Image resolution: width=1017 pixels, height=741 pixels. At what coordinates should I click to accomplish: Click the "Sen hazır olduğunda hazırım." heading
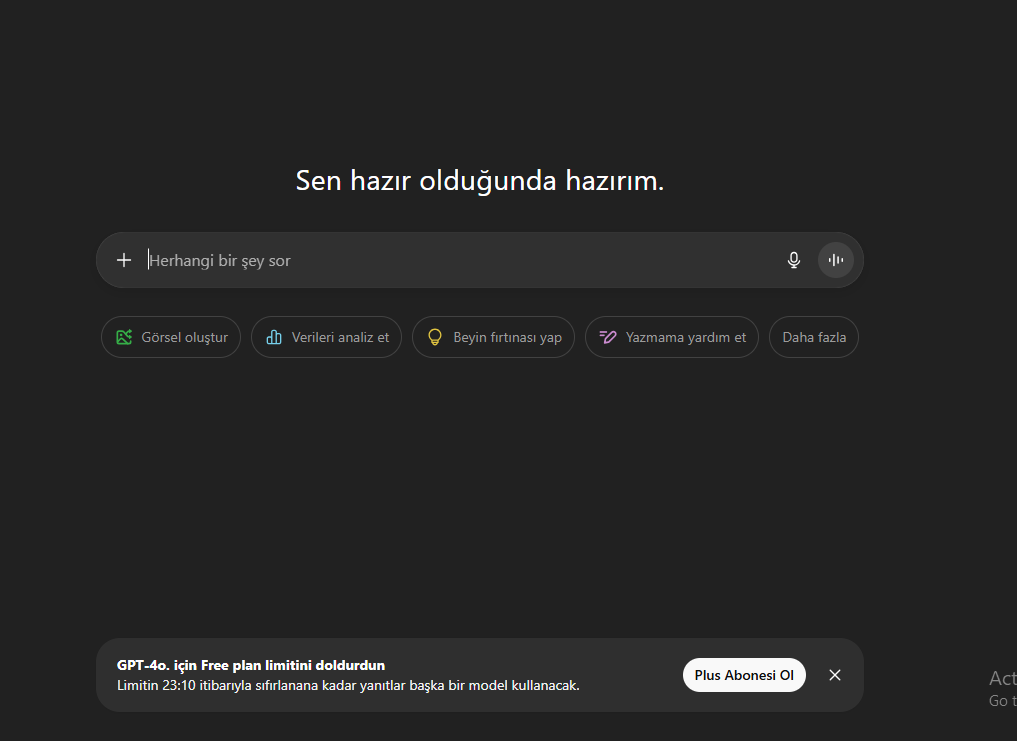[480, 180]
